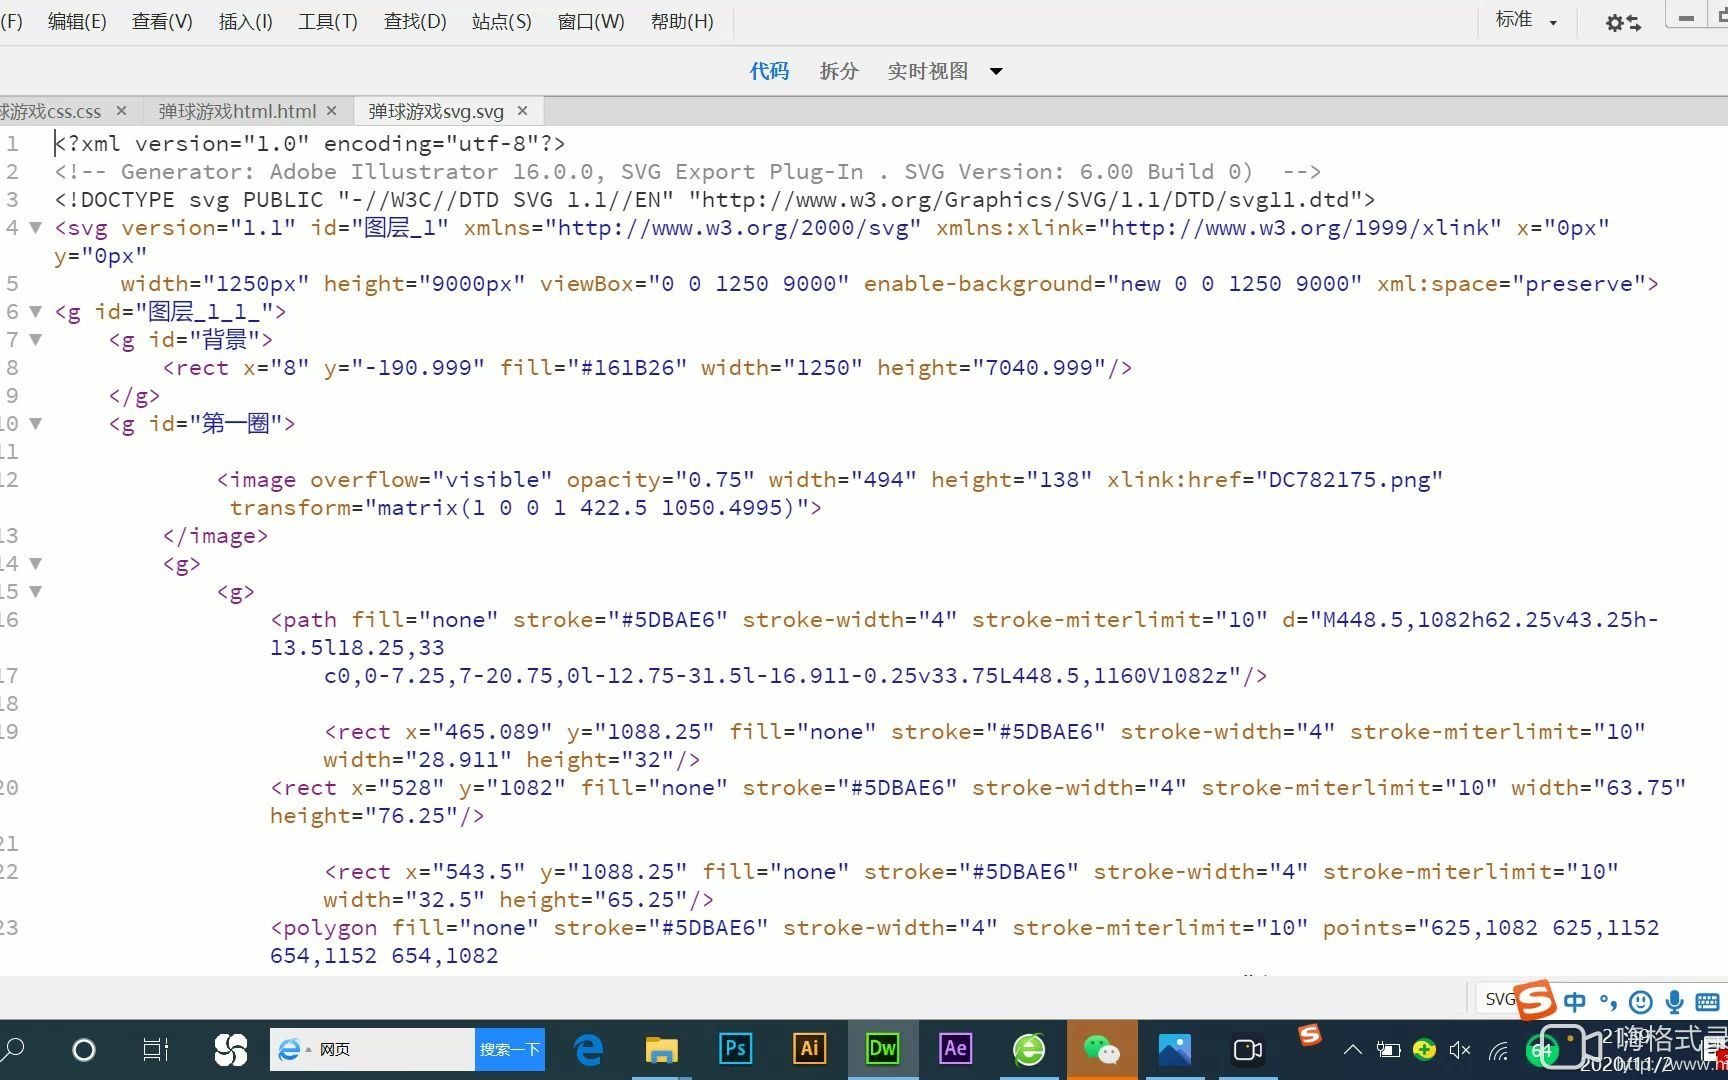Image resolution: width=1728 pixels, height=1080 pixels.
Task: Collapse the g 第一圈 block on line 10
Action: pyautogui.click(x=36, y=423)
